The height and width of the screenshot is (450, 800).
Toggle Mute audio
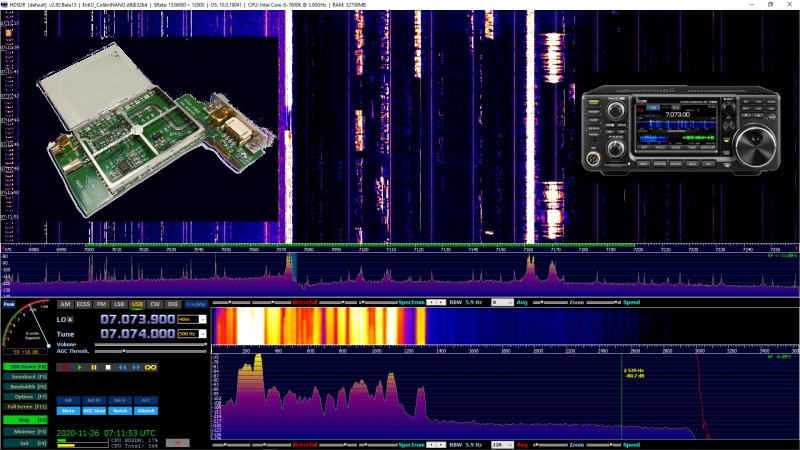(x=68, y=411)
